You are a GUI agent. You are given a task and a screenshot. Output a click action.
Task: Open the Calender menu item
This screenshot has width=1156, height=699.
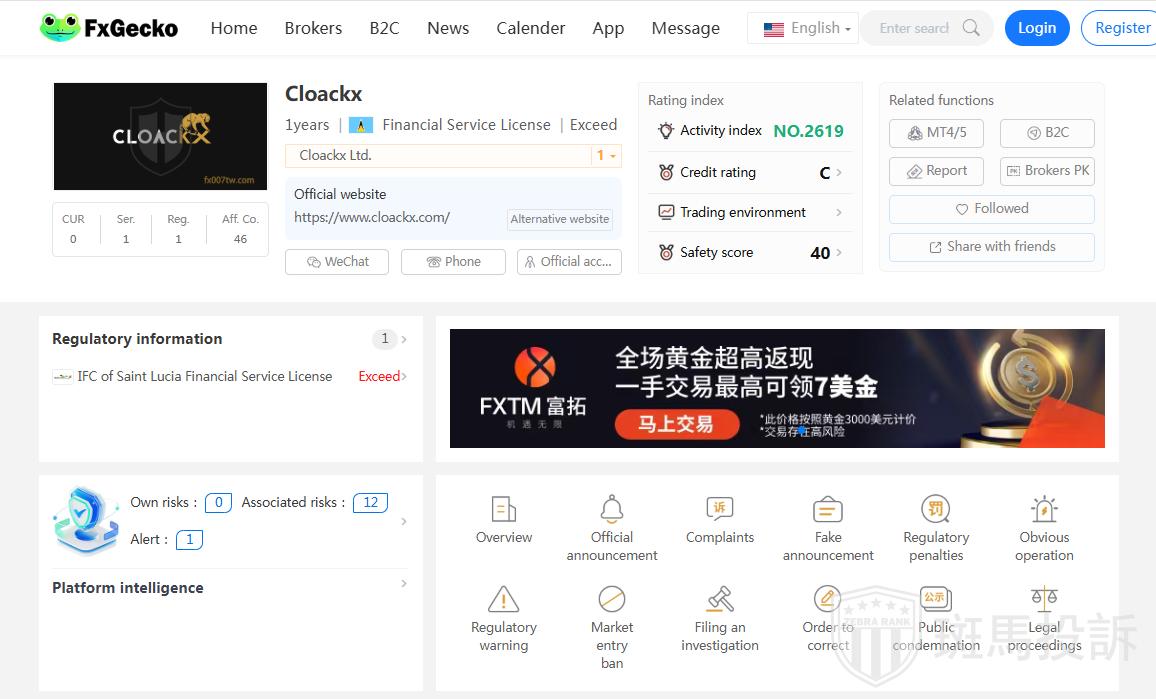(x=530, y=28)
